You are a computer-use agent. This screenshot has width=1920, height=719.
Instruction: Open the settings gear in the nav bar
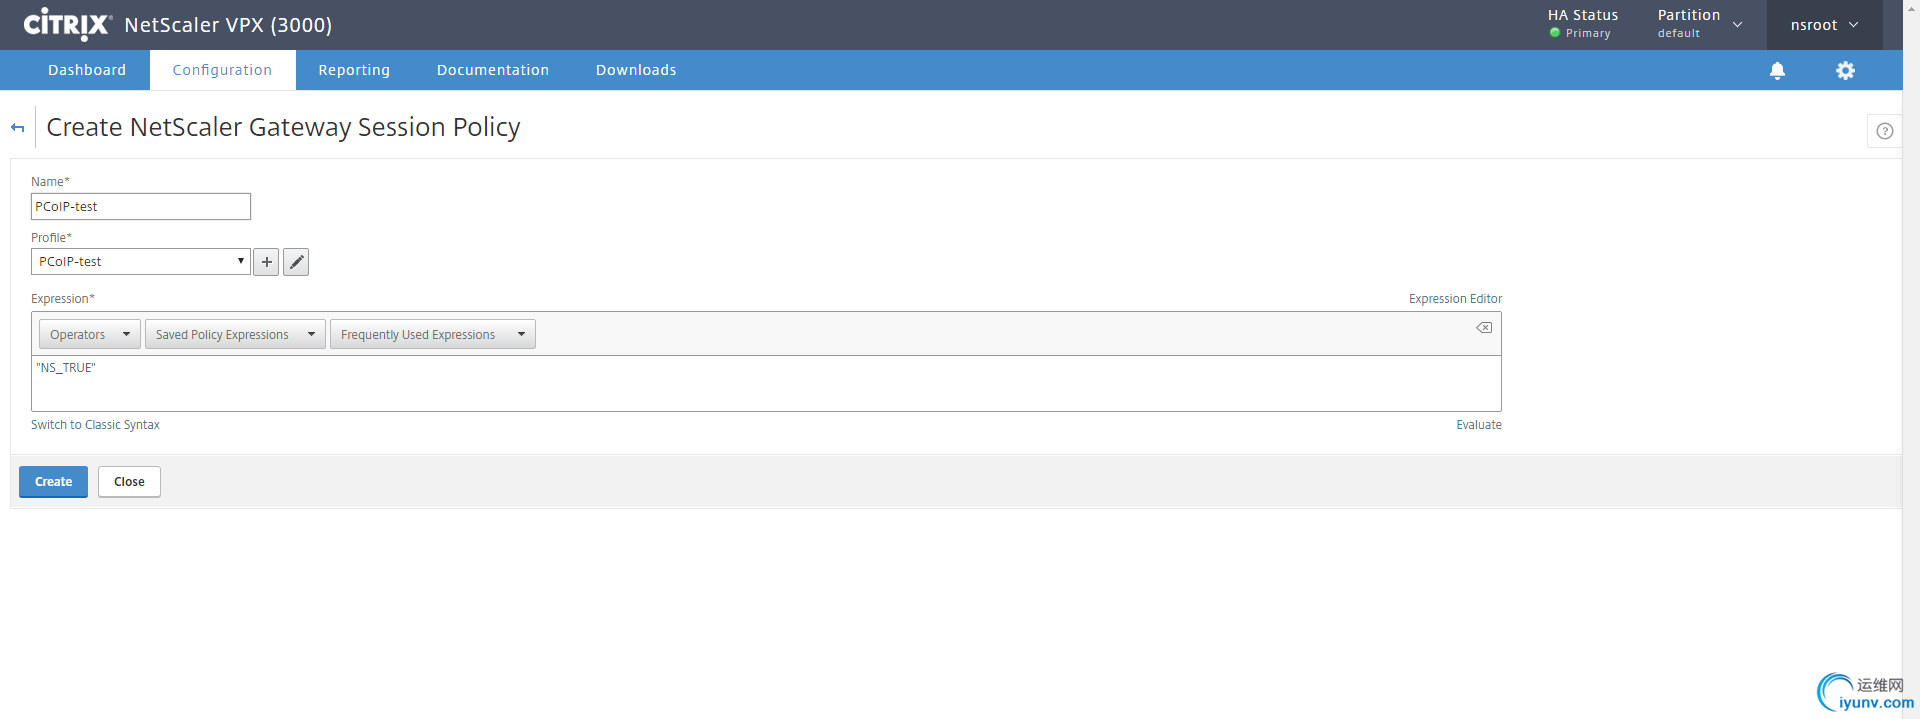coord(1845,70)
